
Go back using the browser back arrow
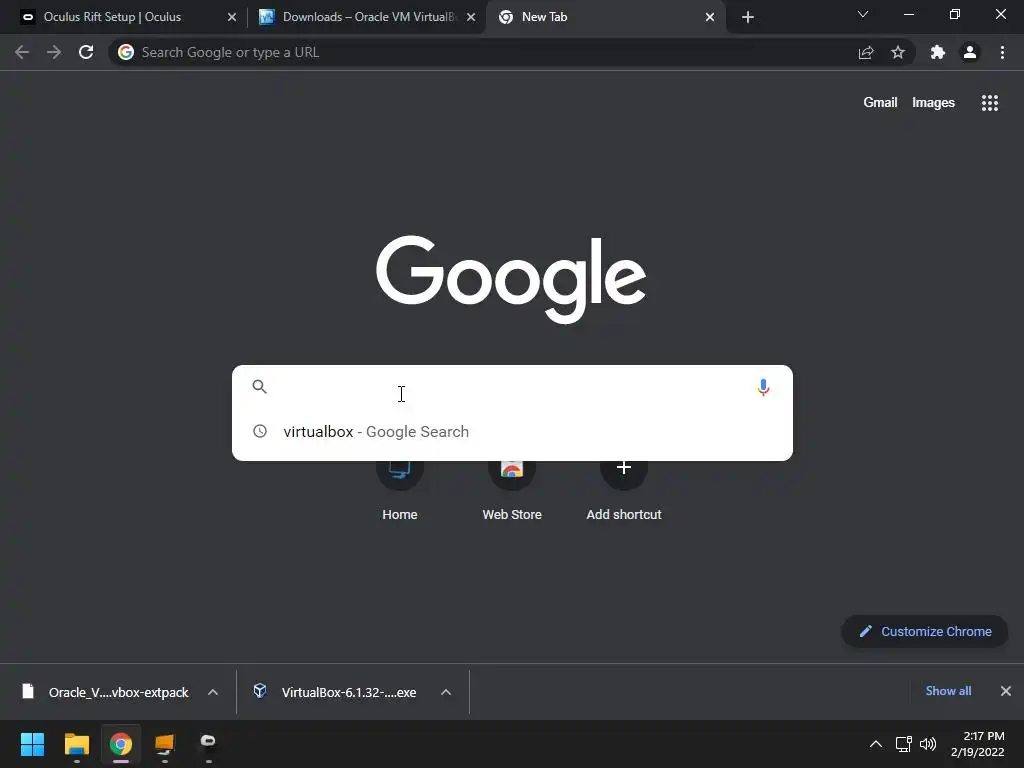22,52
